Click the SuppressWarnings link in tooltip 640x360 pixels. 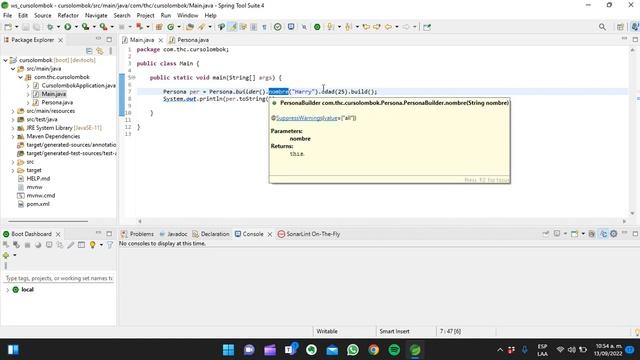(x=307, y=118)
